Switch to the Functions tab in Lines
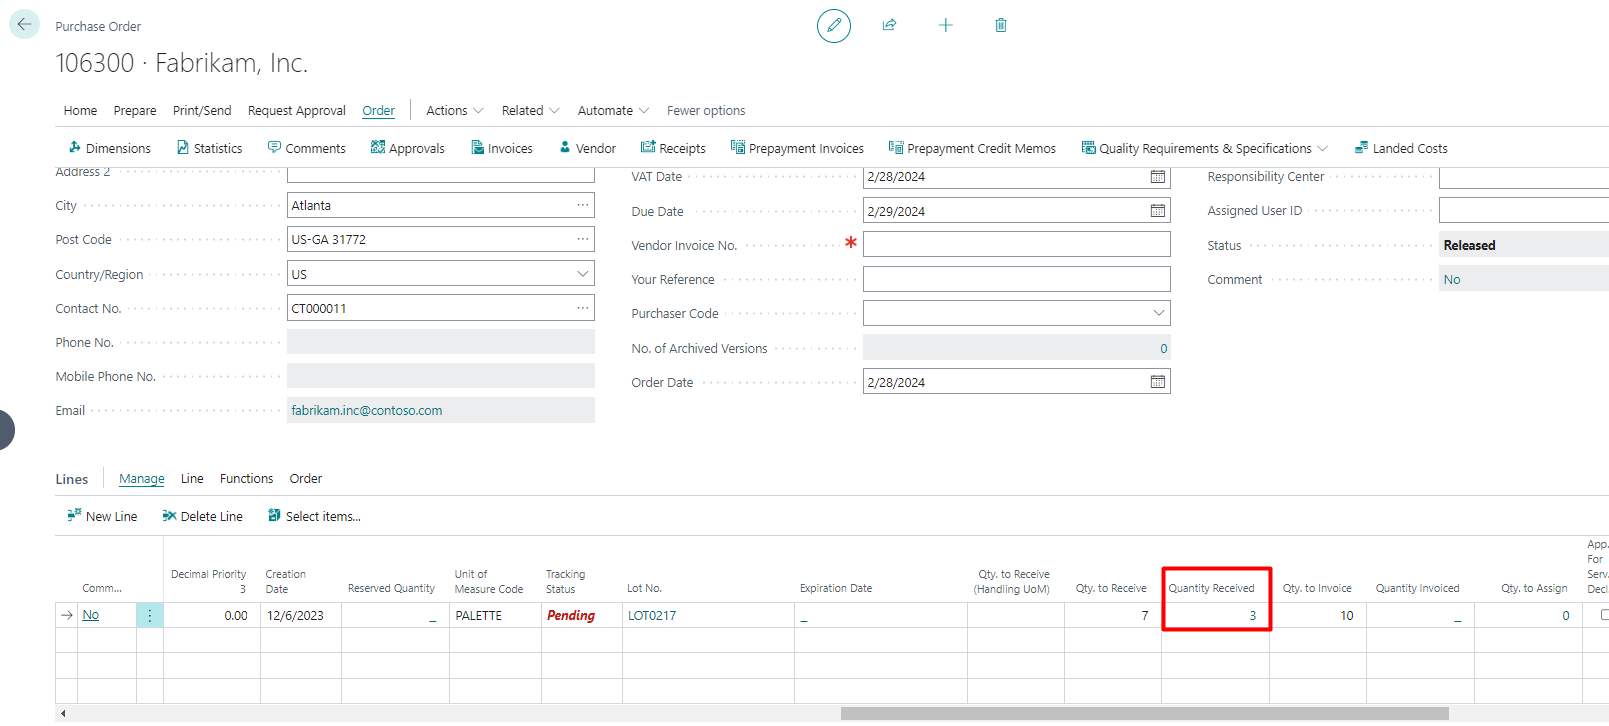The image size is (1609, 726). click(246, 479)
